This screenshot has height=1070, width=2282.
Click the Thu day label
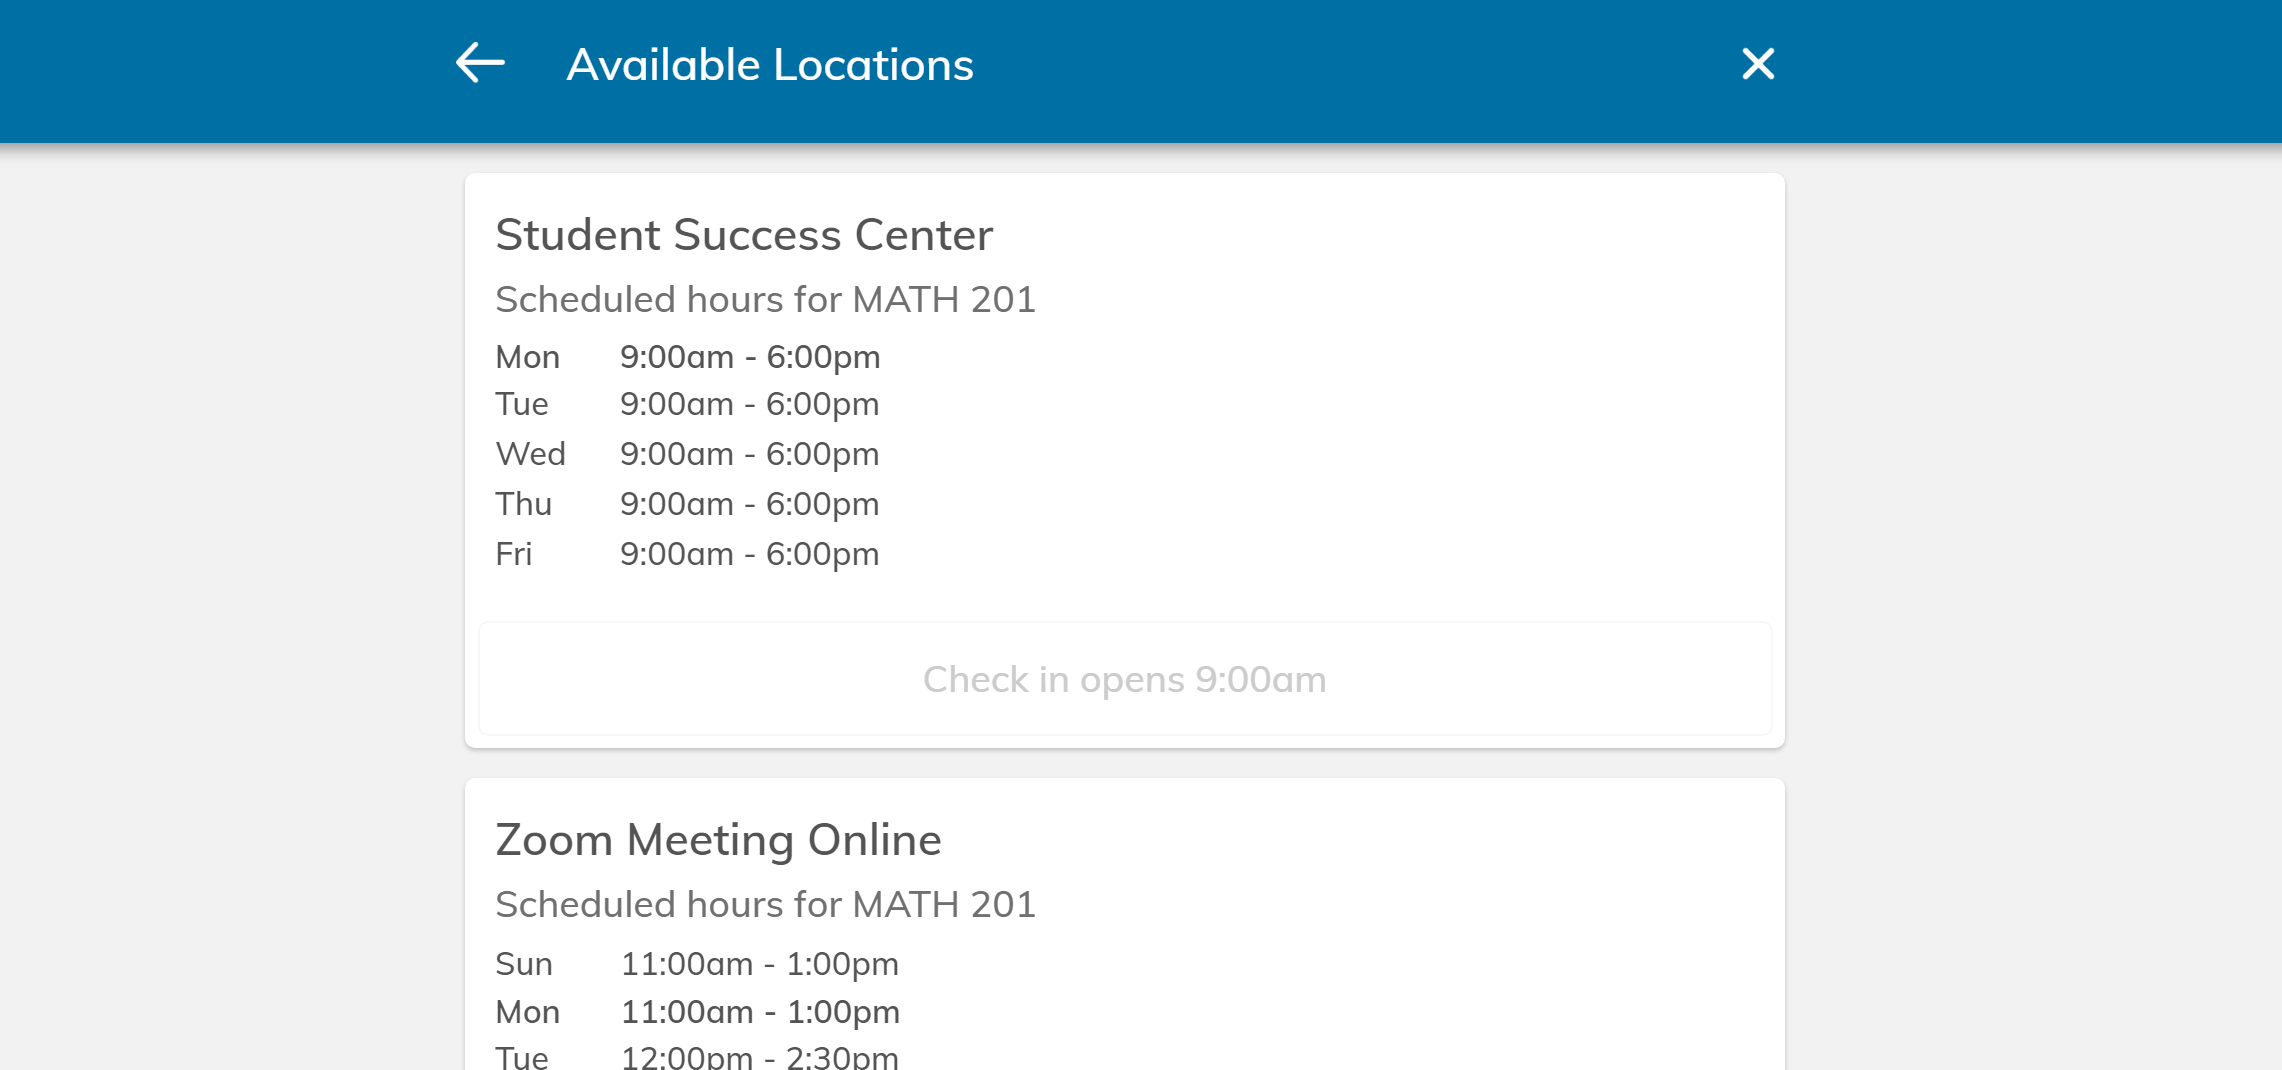pyautogui.click(x=523, y=504)
